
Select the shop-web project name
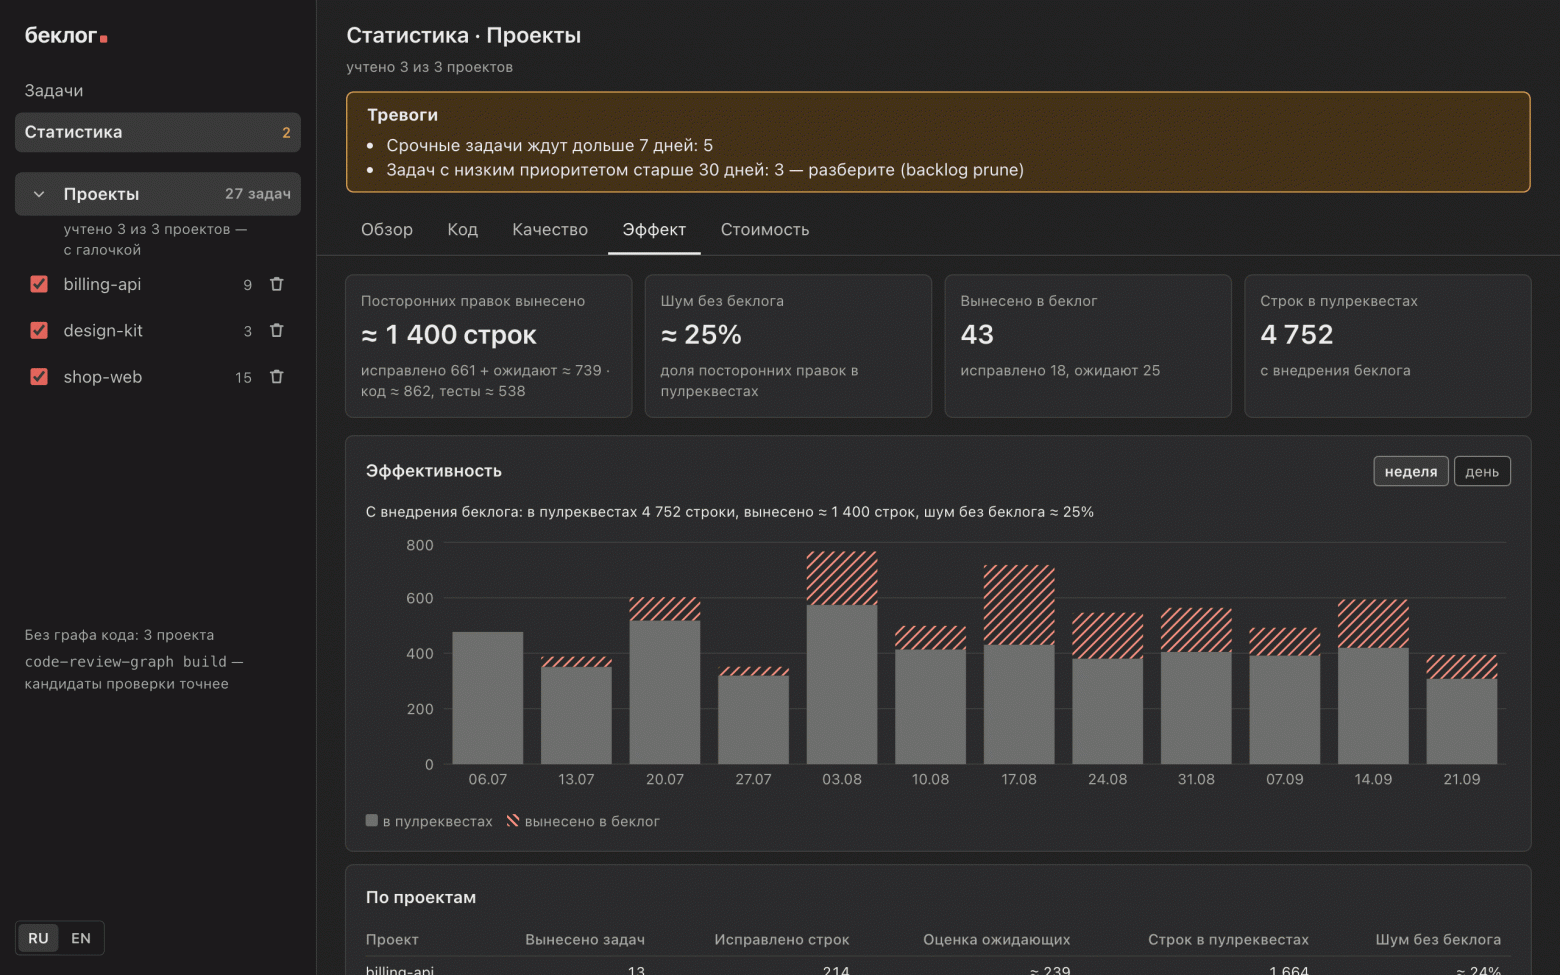(103, 377)
